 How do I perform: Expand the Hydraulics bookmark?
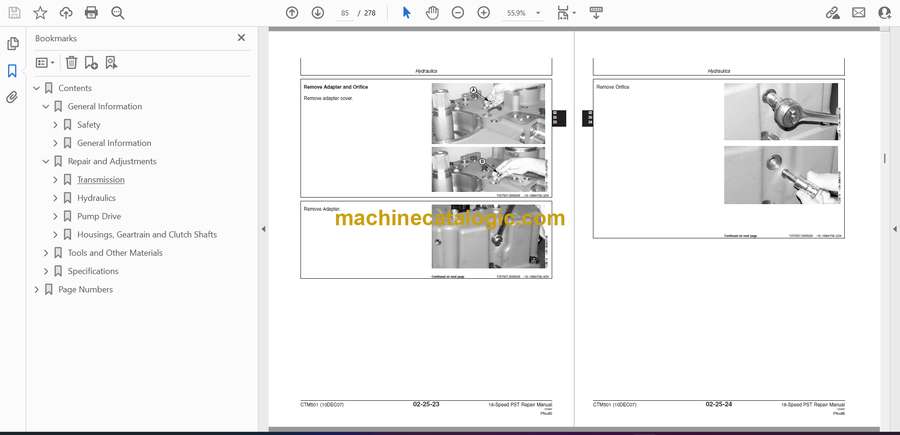pos(55,198)
